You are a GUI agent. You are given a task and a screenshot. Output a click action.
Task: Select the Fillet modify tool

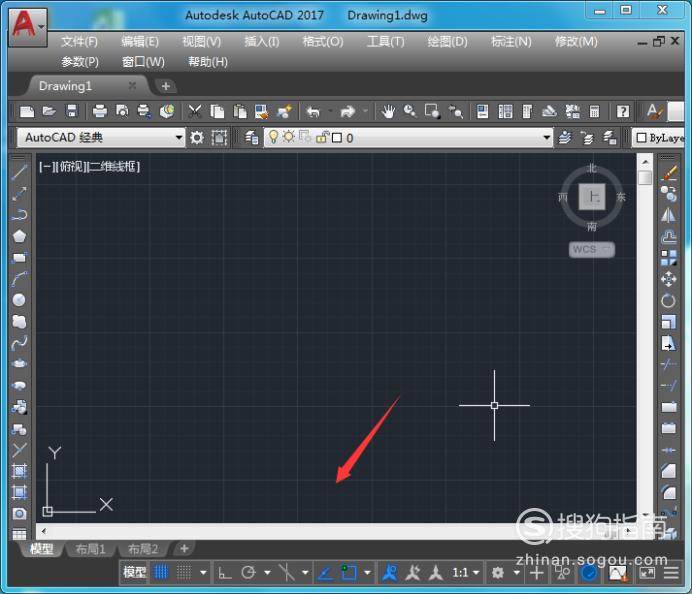669,492
